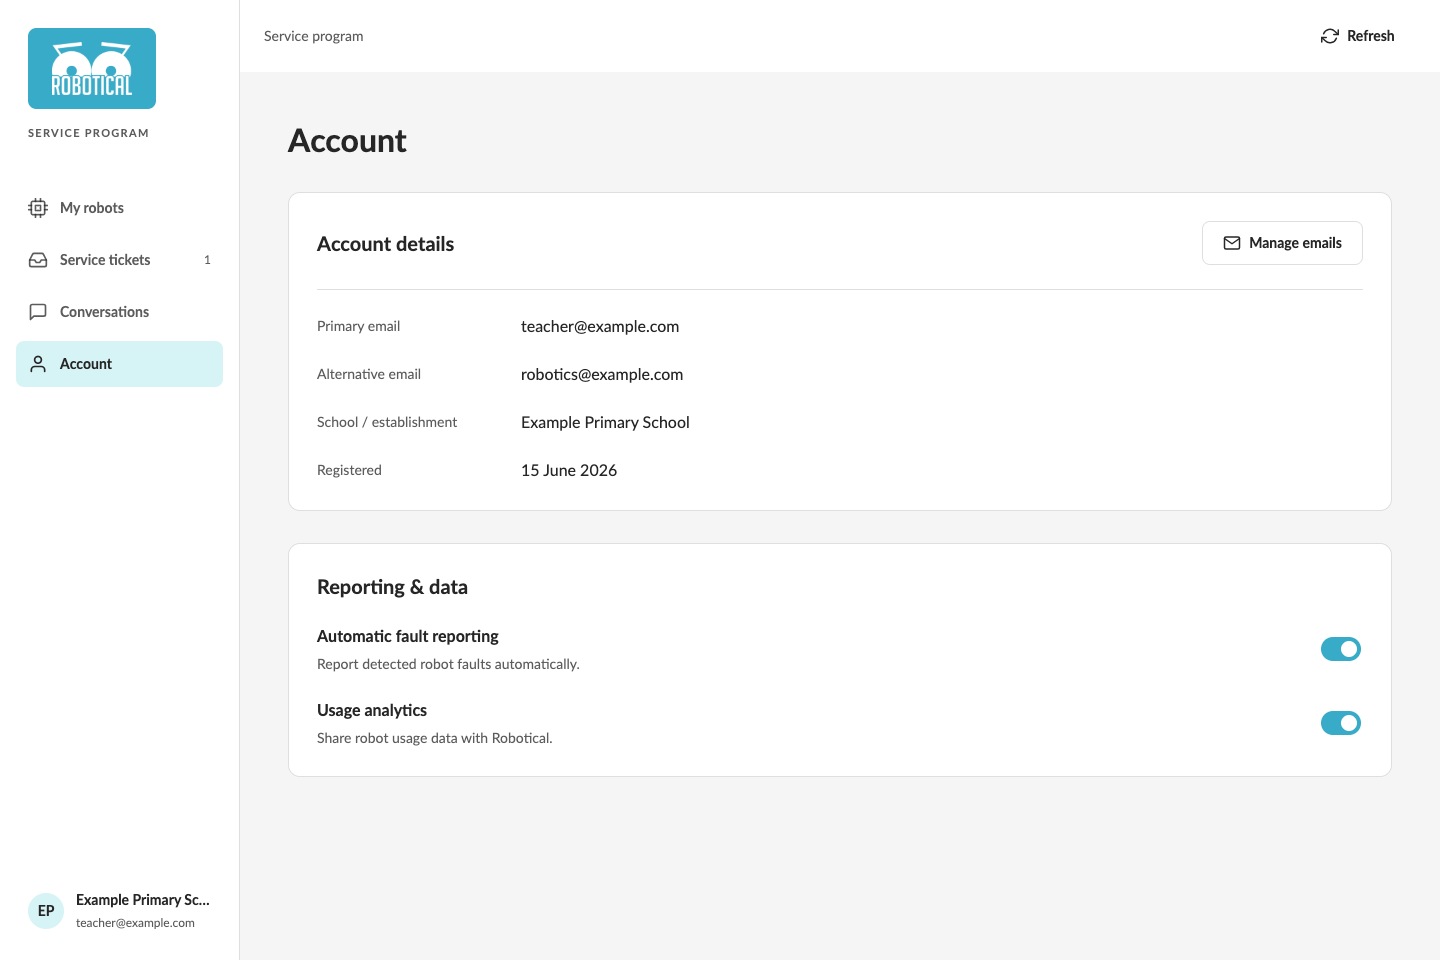
Task: Open My robots page
Action: [x=119, y=208]
